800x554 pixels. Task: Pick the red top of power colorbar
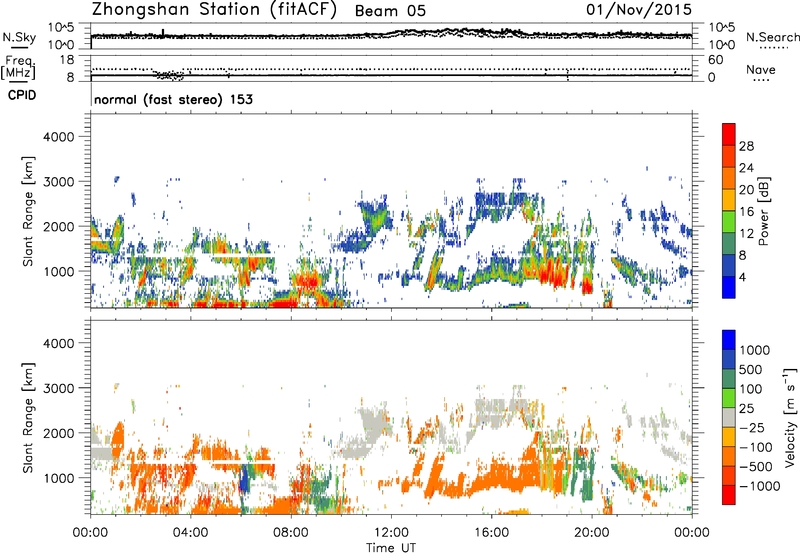[729, 134]
